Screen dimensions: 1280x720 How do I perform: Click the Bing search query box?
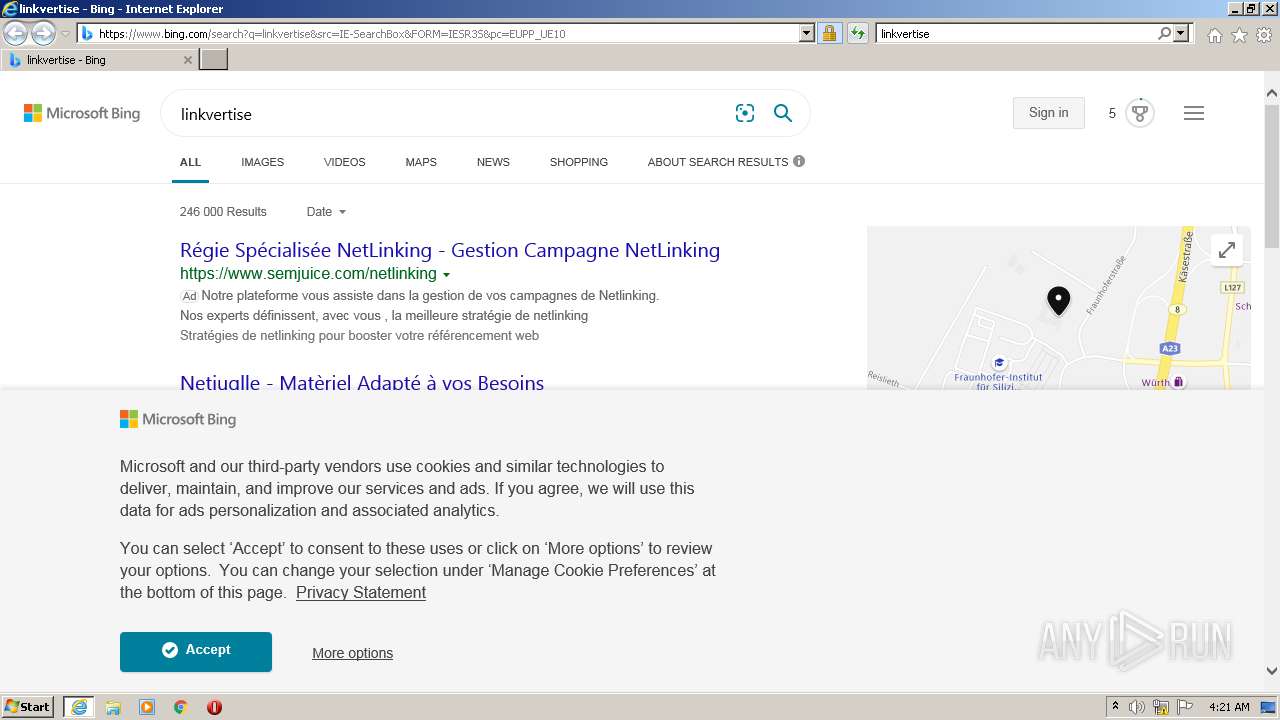450,114
